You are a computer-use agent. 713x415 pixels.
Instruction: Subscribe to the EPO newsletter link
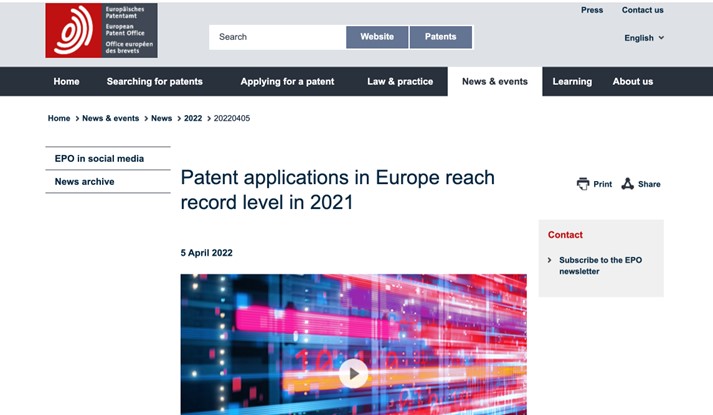[x=600, y=265]
